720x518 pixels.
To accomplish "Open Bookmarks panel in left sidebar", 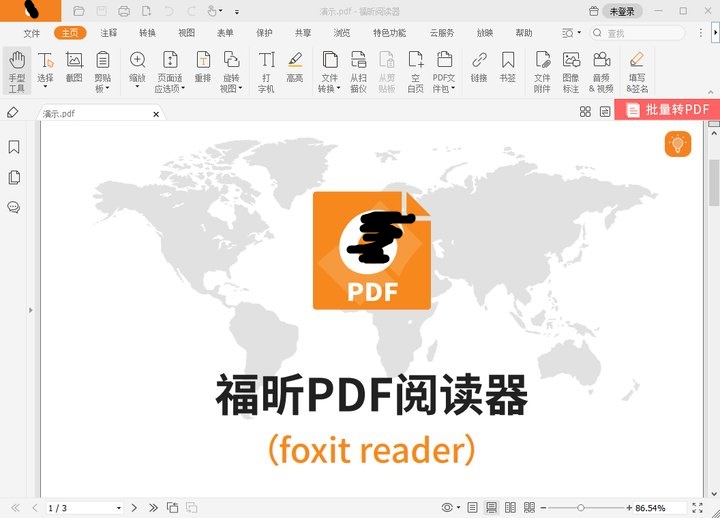I will [x=14, y=147].
